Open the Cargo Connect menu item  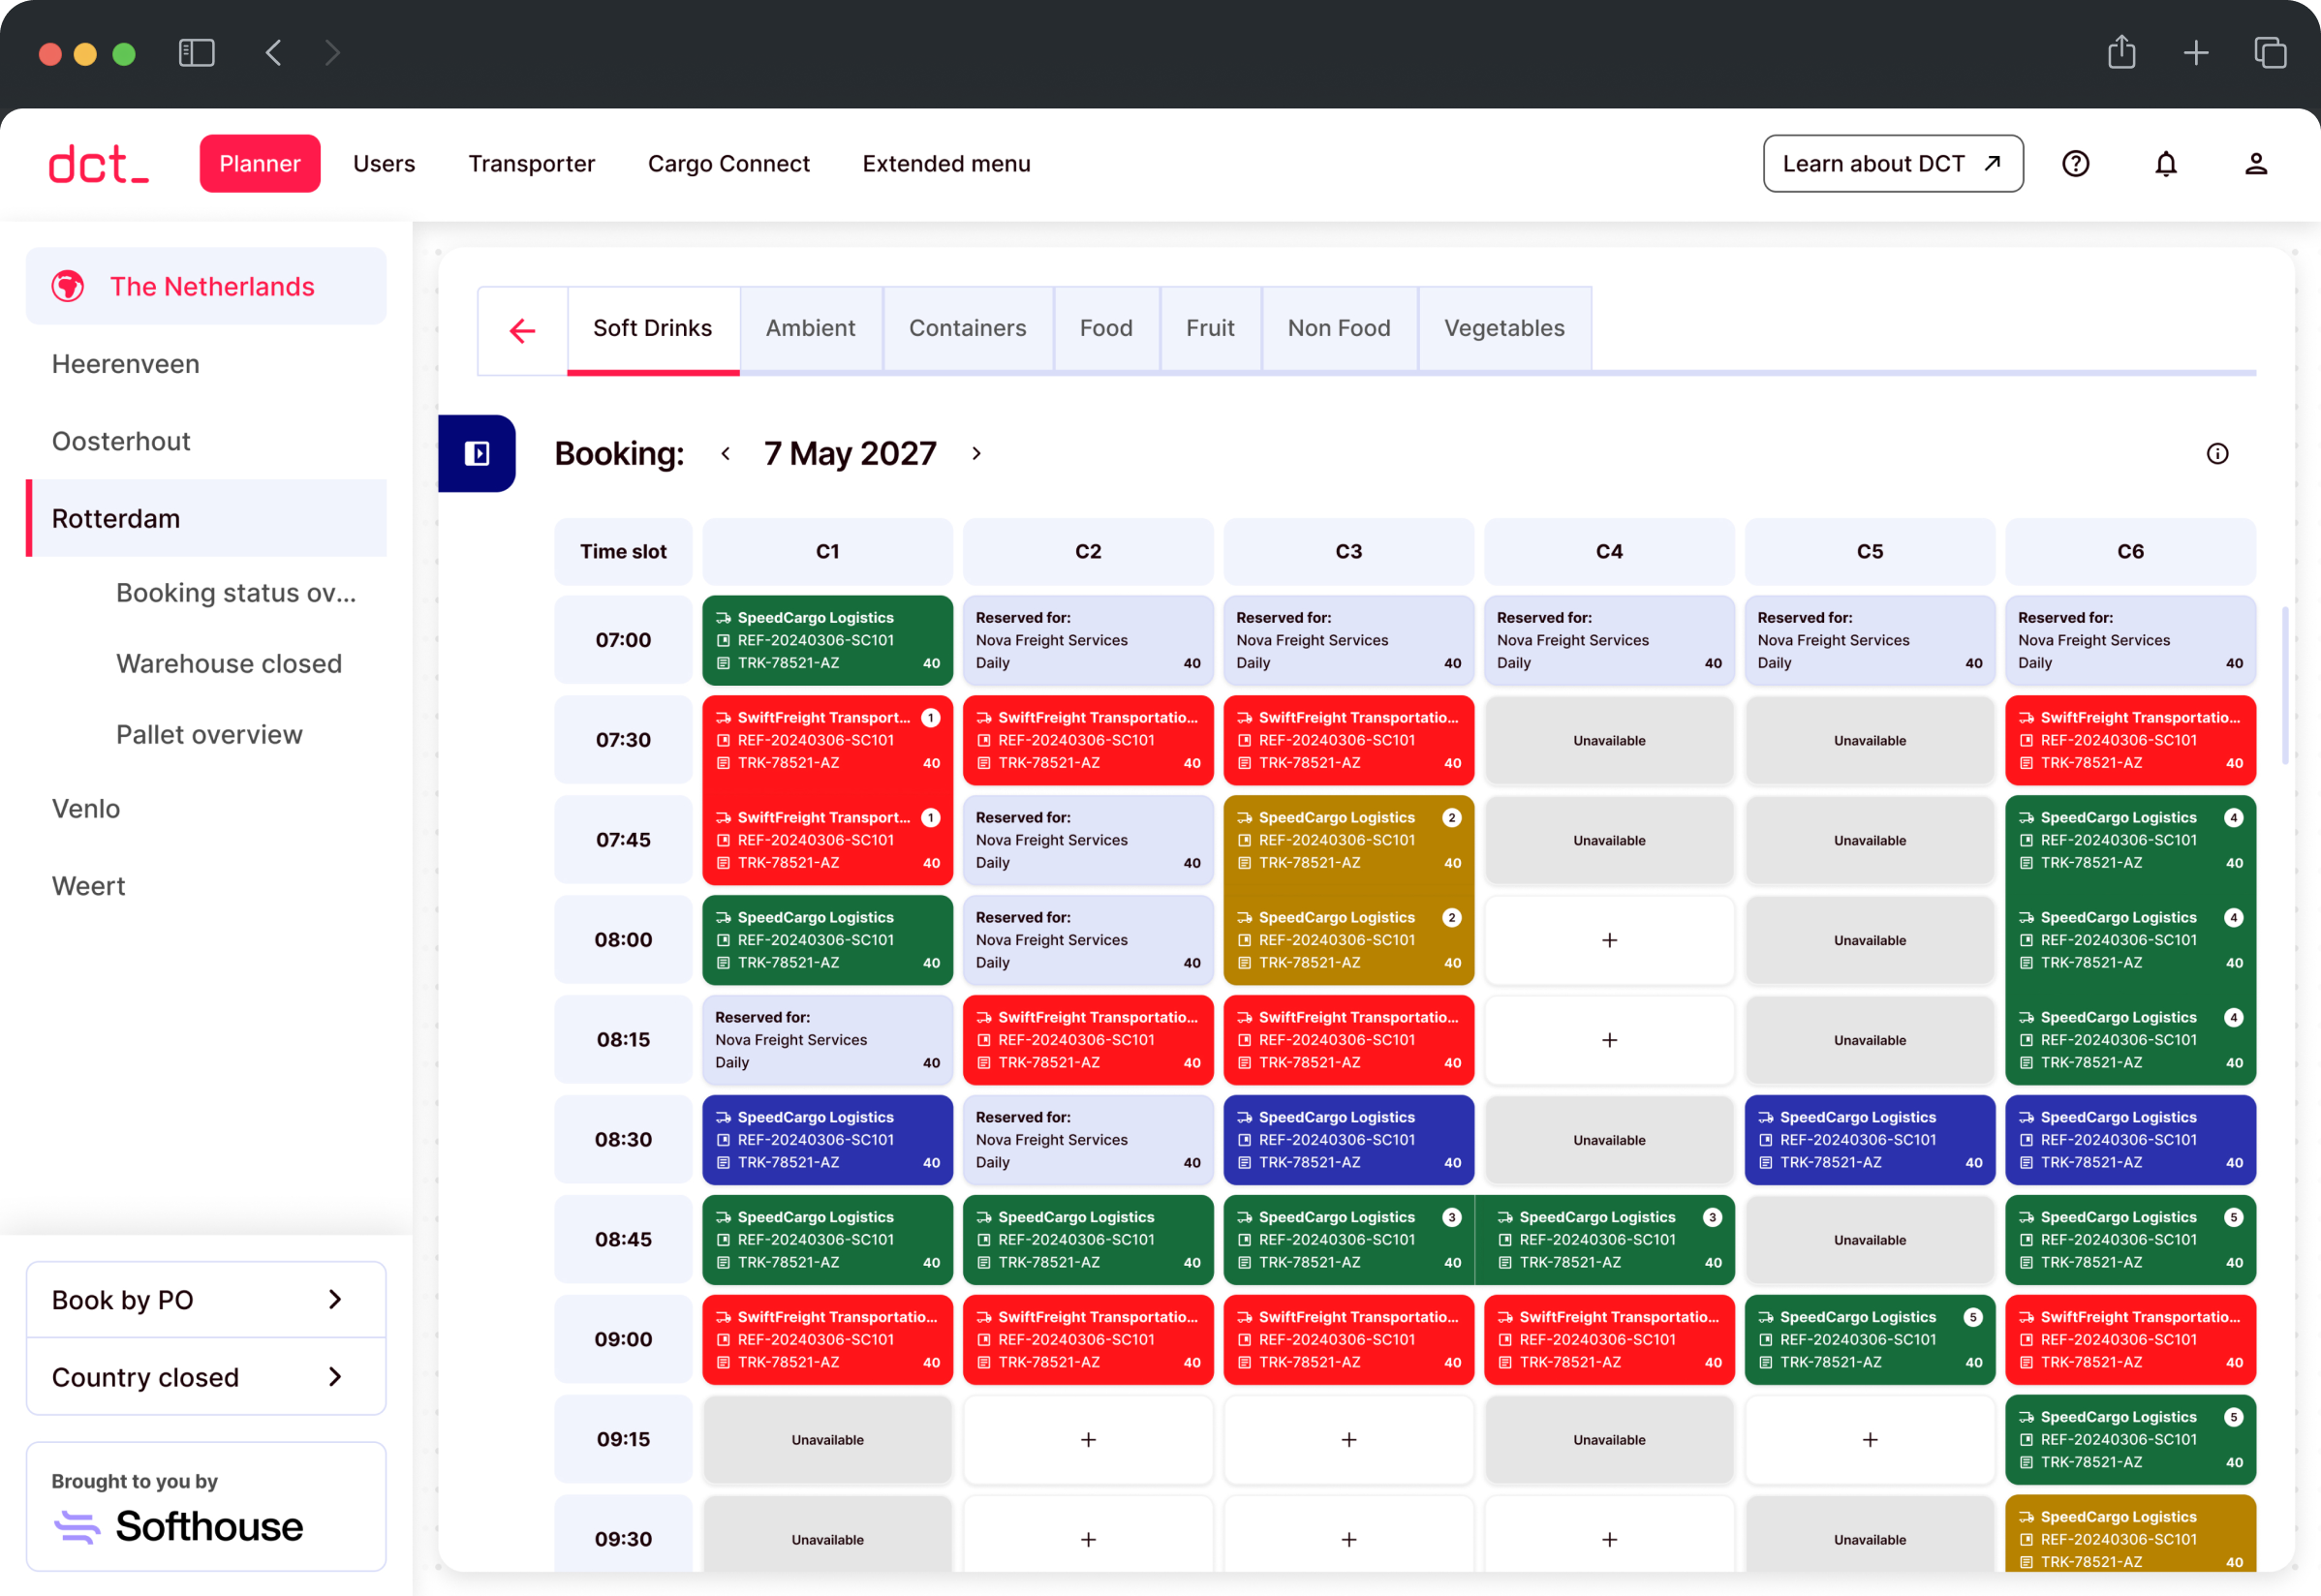click(x=729, y=163)
